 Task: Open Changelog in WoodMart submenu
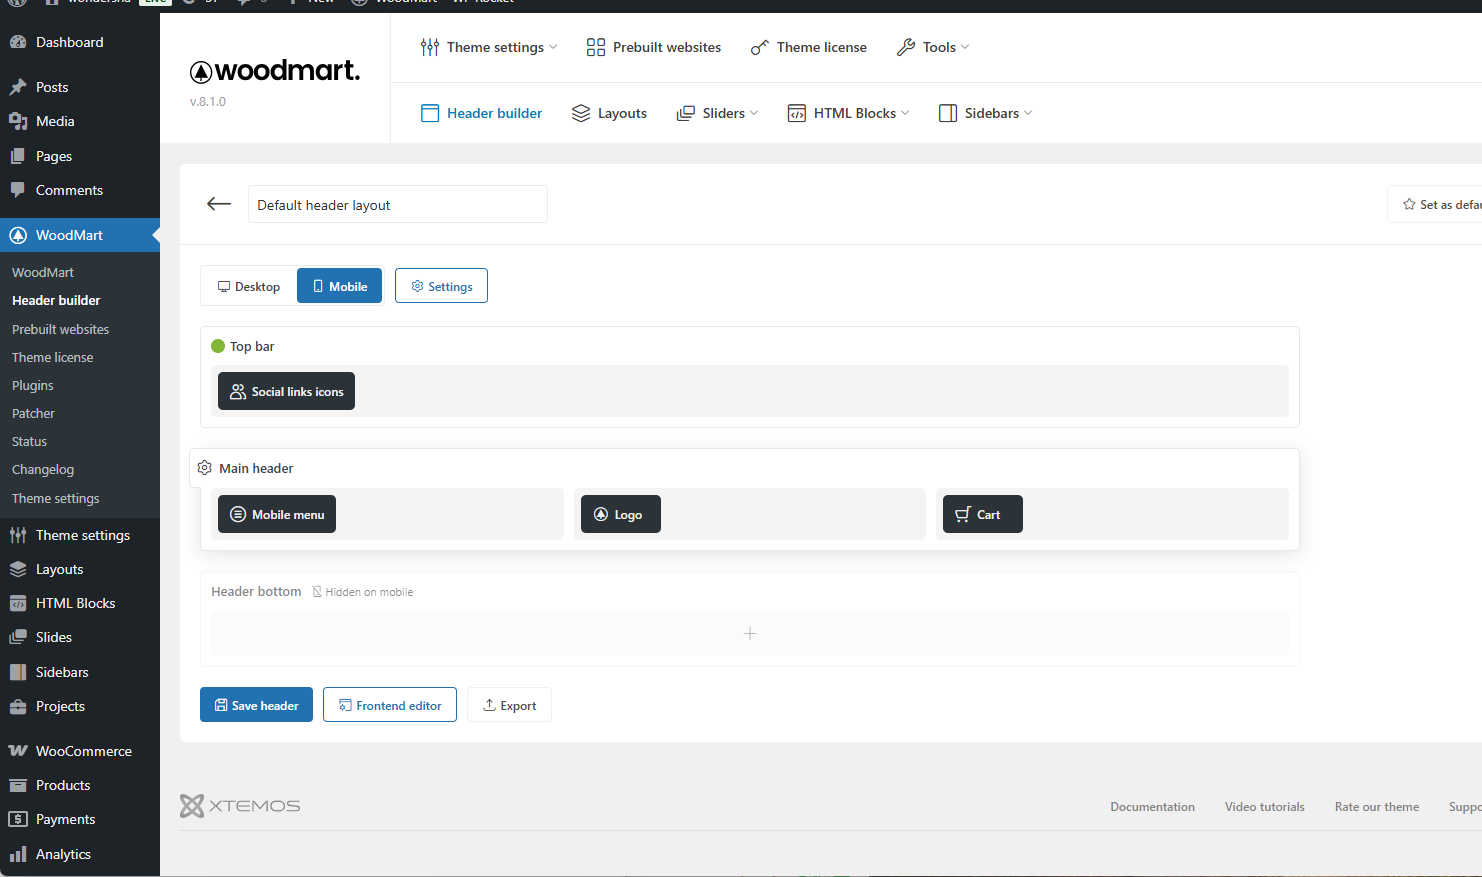point(43,469)
